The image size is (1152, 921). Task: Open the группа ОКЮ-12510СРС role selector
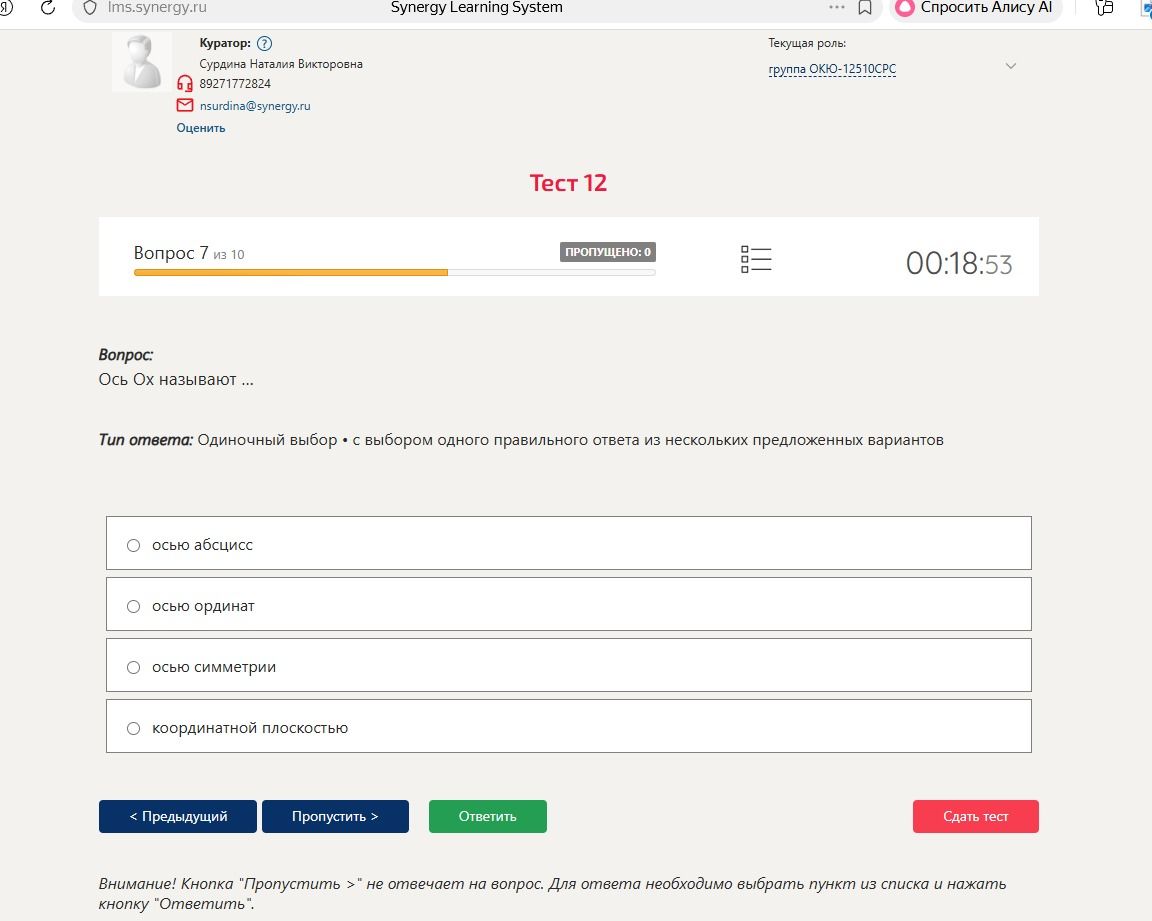pyautogui.click(x=832, y=69)
